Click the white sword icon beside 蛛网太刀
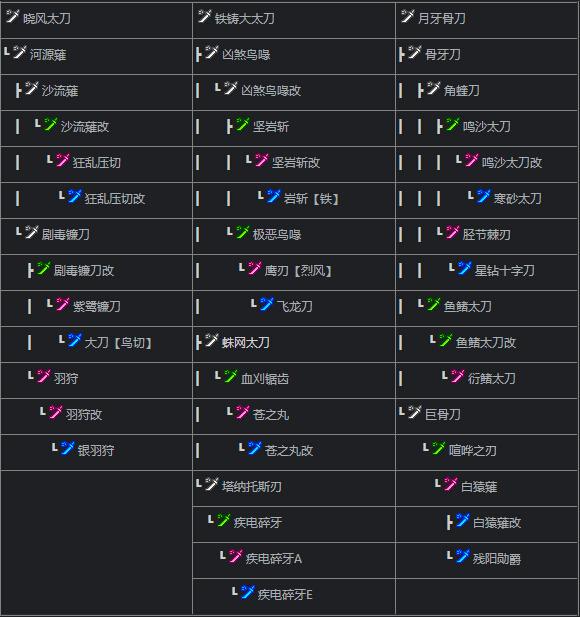 pyautogui.click(x=211, y=341)
